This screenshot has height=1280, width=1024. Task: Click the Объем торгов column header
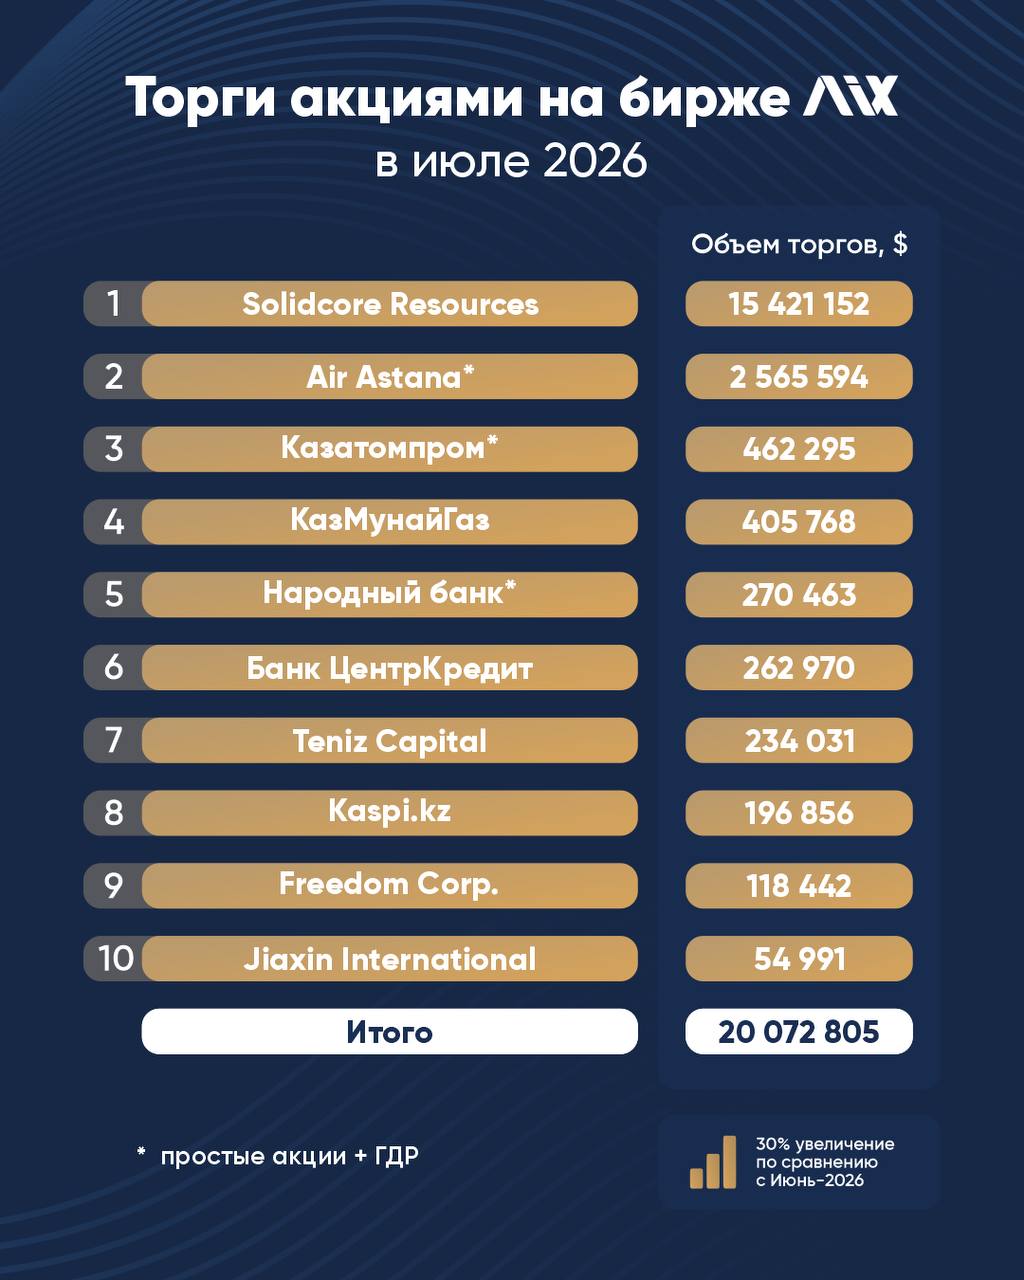pos(799,244)
